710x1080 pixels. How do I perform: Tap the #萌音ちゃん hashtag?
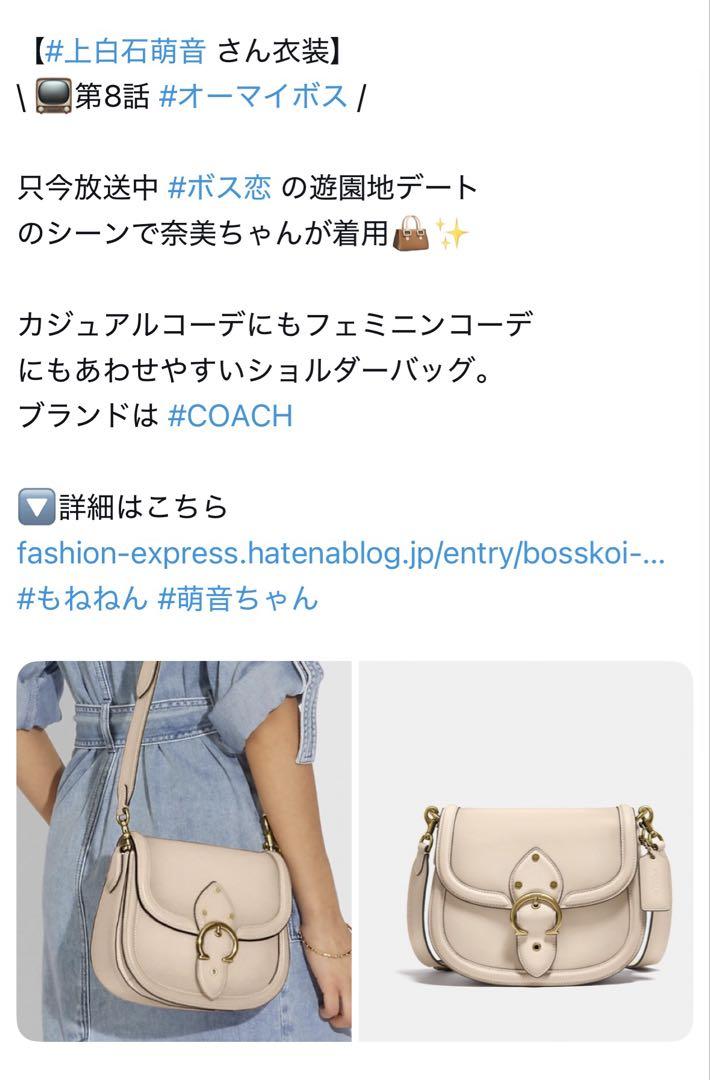pyautogui.click(x=238, y=599)
